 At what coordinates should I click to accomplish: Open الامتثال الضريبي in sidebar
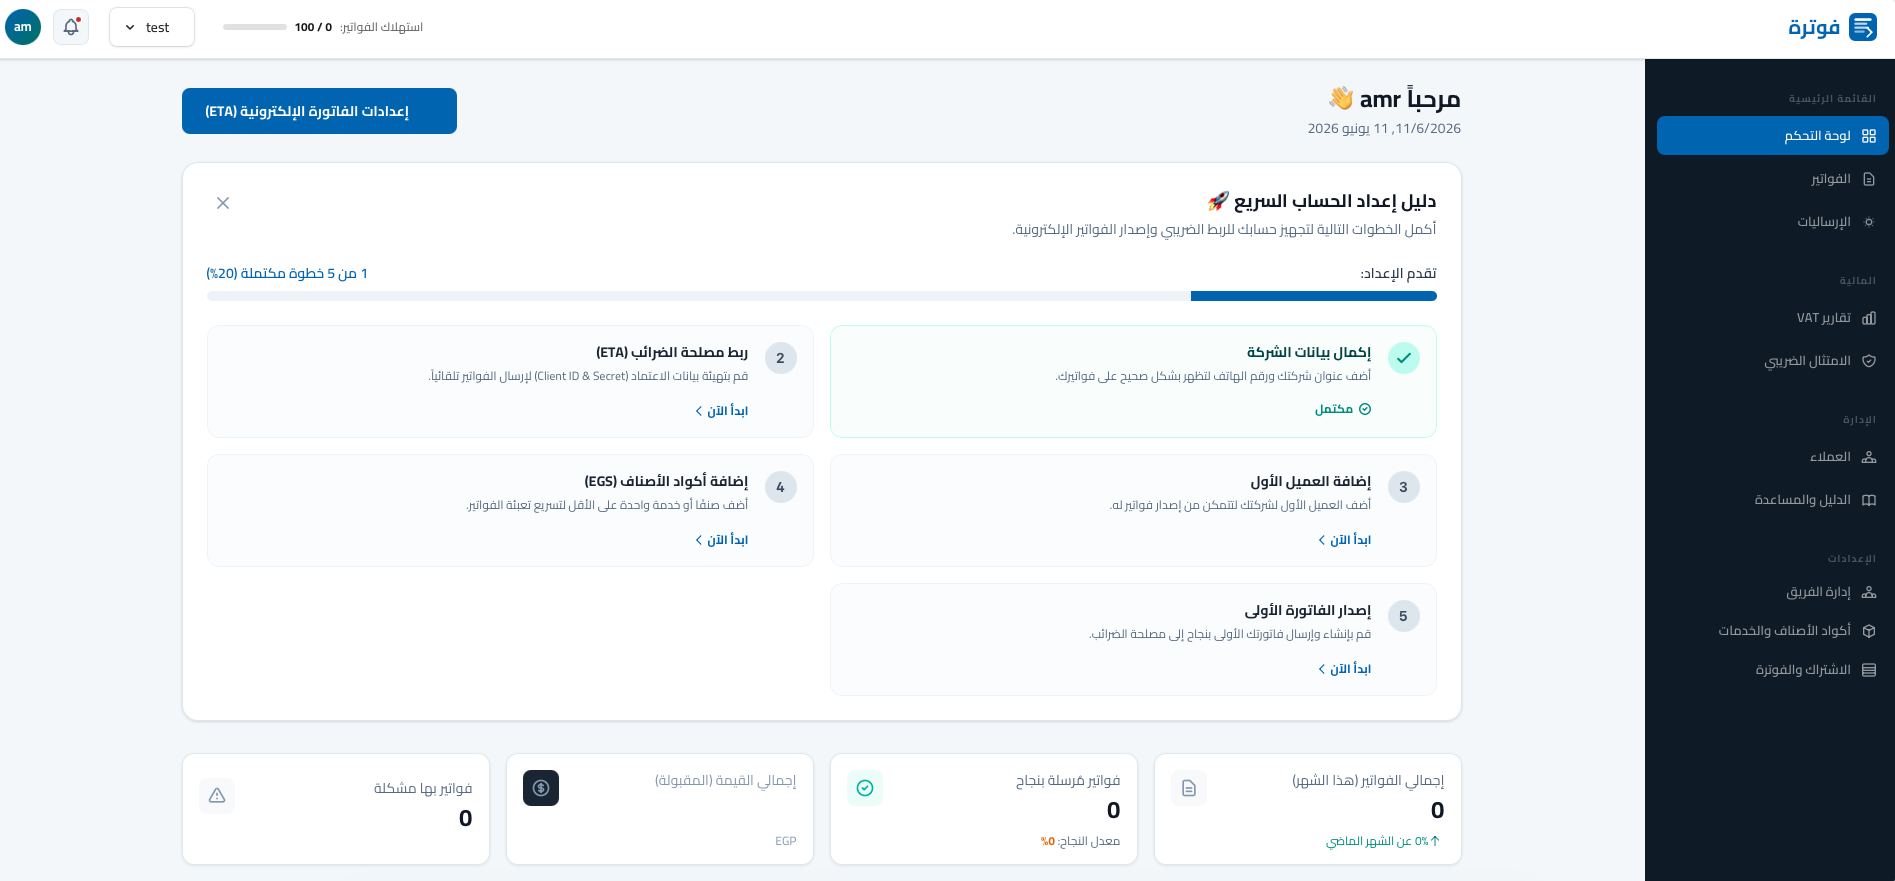point(1772,361)
